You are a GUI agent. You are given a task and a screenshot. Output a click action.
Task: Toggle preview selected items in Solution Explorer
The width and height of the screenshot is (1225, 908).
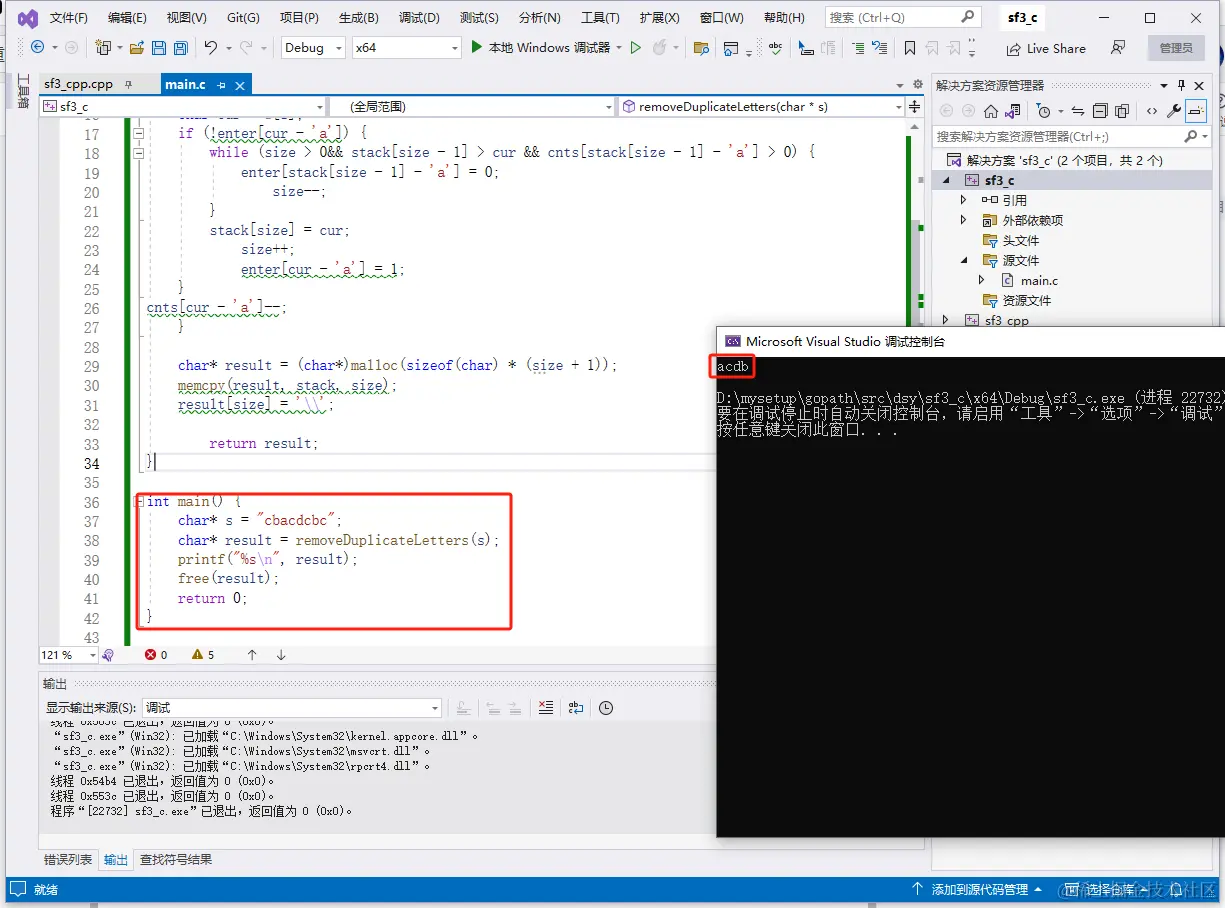point(1196,111)
